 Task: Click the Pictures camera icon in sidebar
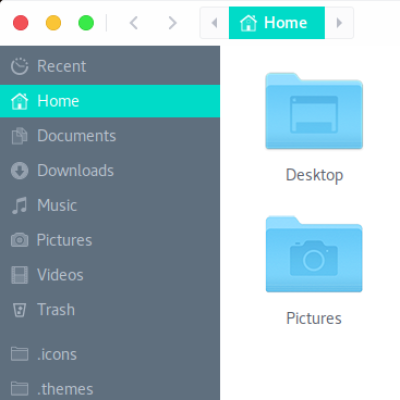tap(19, 240)
